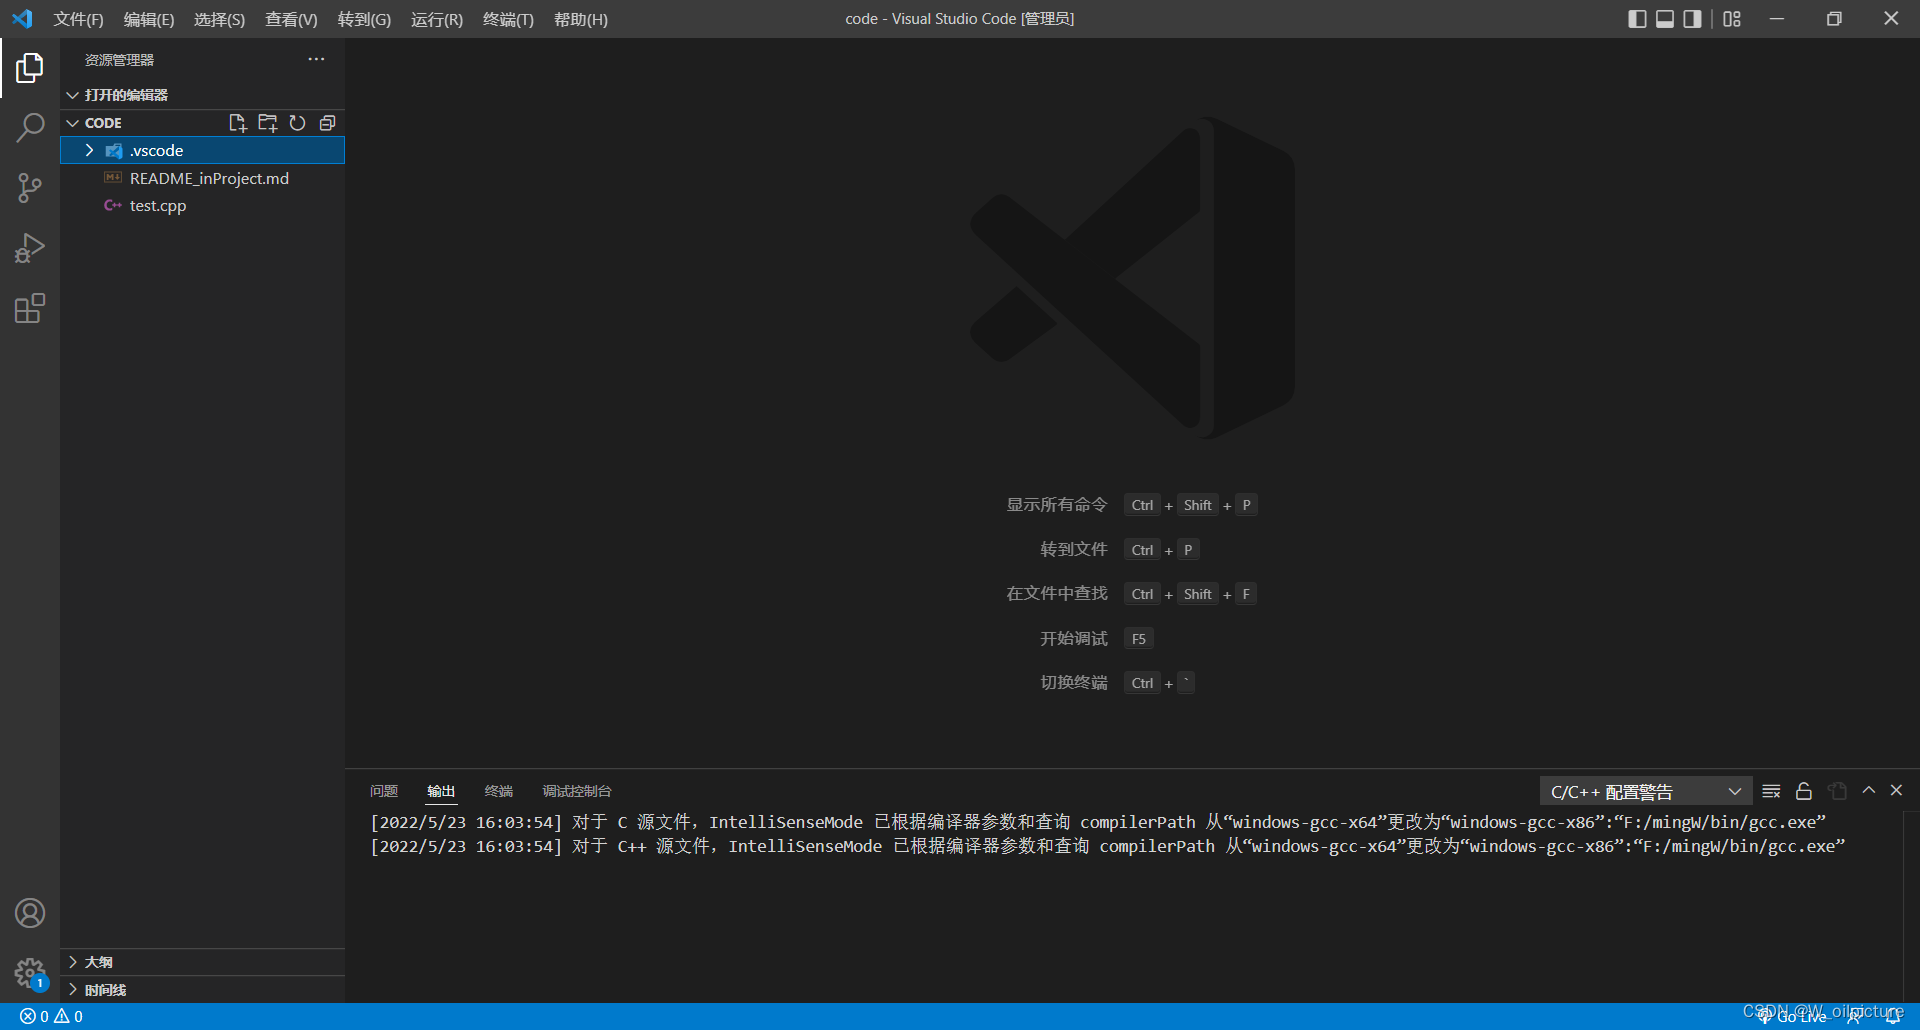
Task: Minimize the VS Code window
Action: tap(1777, 19)
